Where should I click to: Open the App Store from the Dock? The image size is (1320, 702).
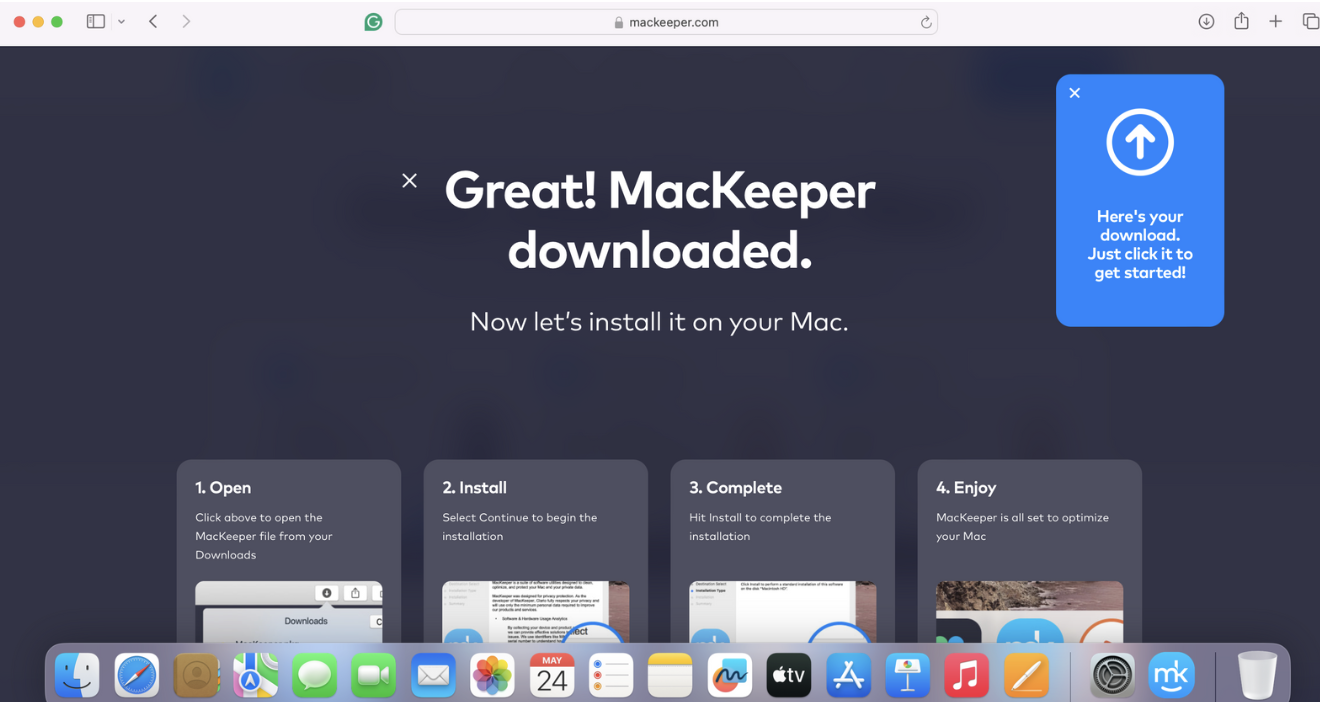click(848, 675)
